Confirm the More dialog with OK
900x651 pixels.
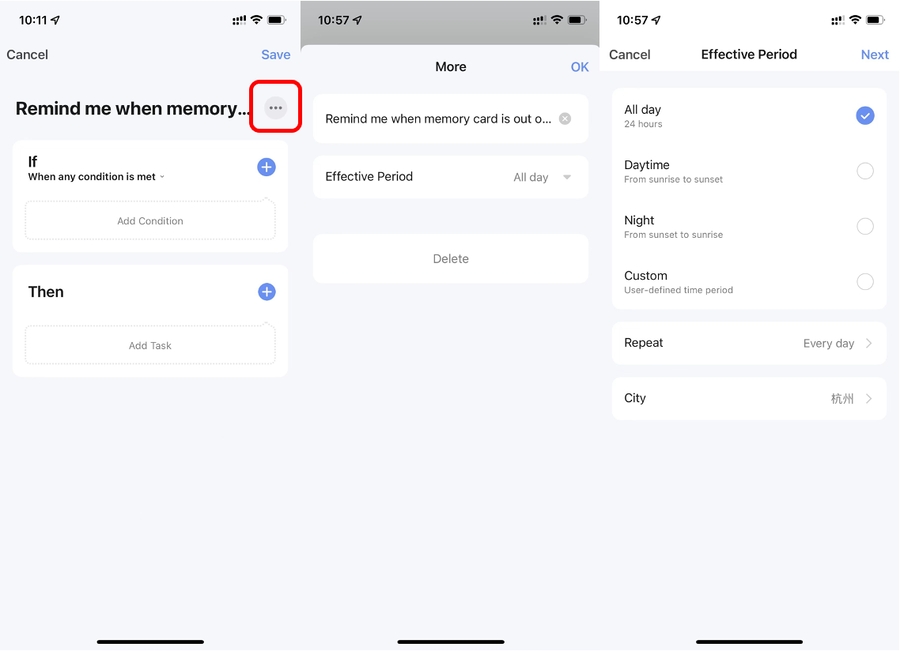click(x=580, y=67)
